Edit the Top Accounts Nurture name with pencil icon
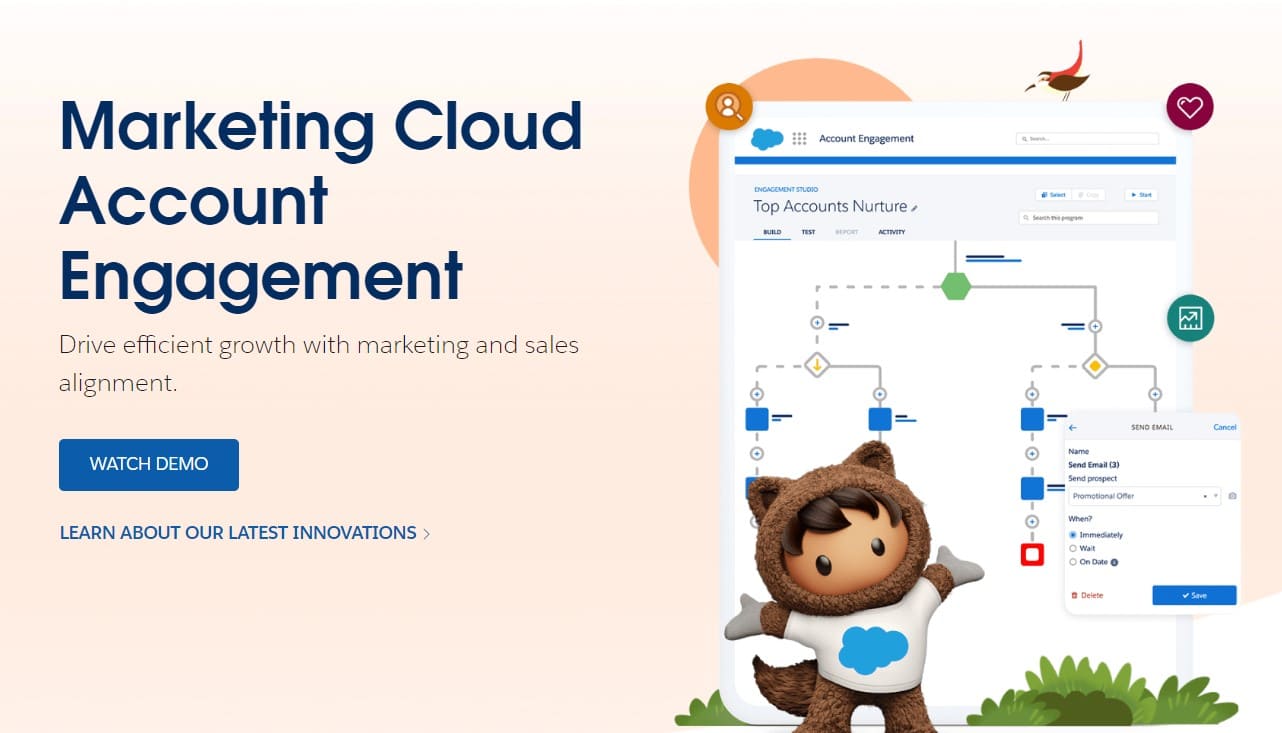 (x=913, y=207)
